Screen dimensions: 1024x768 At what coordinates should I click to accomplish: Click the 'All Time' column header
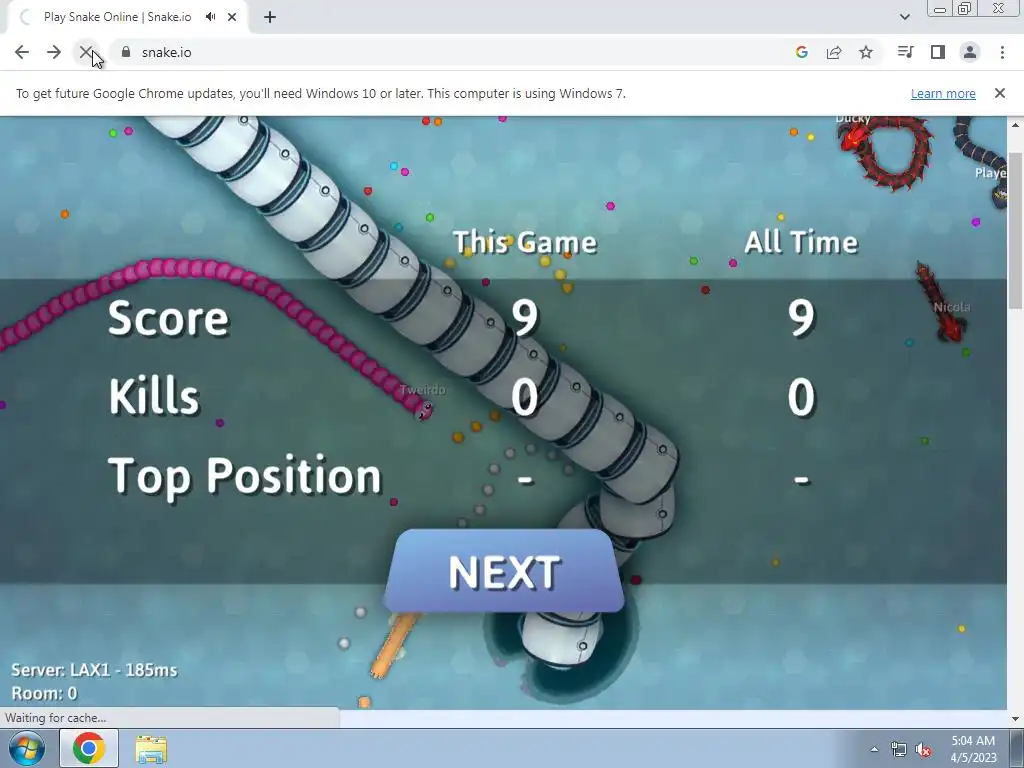point(801,242)
